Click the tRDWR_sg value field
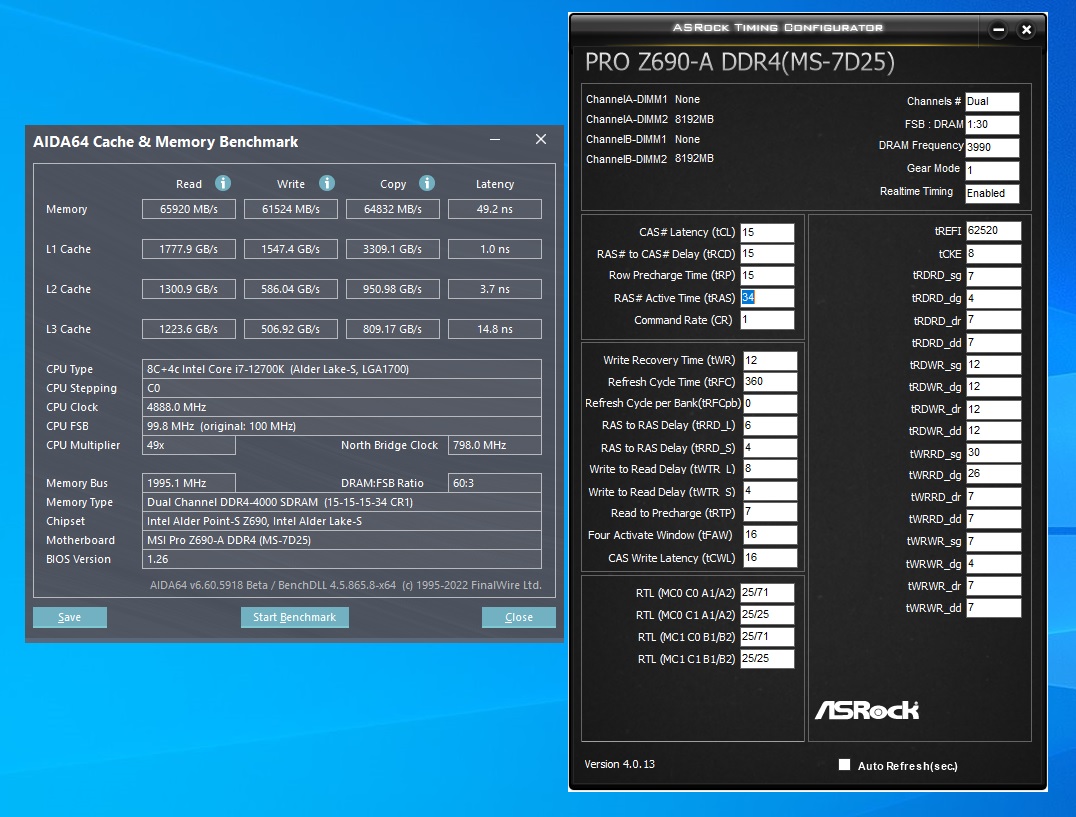 pos(993,365)
